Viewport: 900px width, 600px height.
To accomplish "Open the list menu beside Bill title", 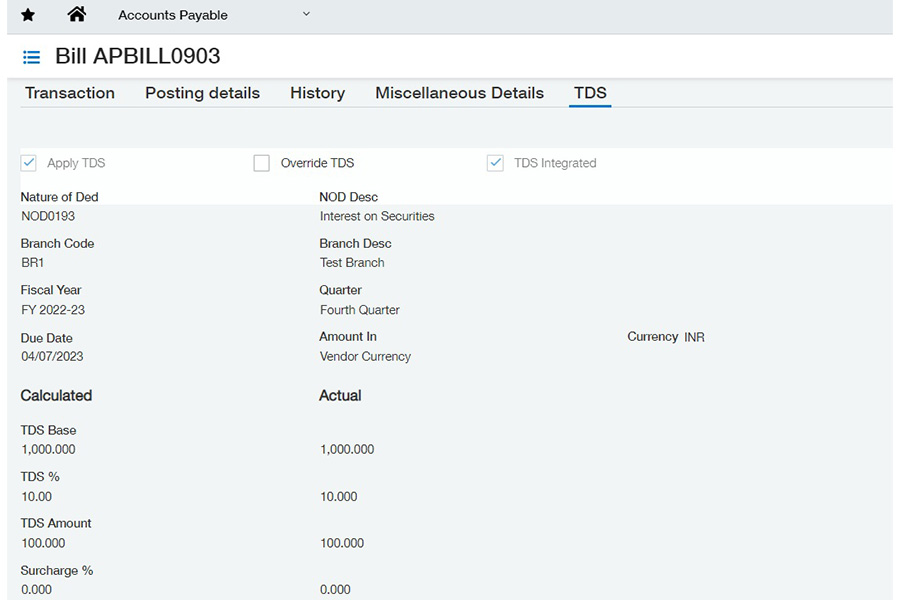I will 31,57.
